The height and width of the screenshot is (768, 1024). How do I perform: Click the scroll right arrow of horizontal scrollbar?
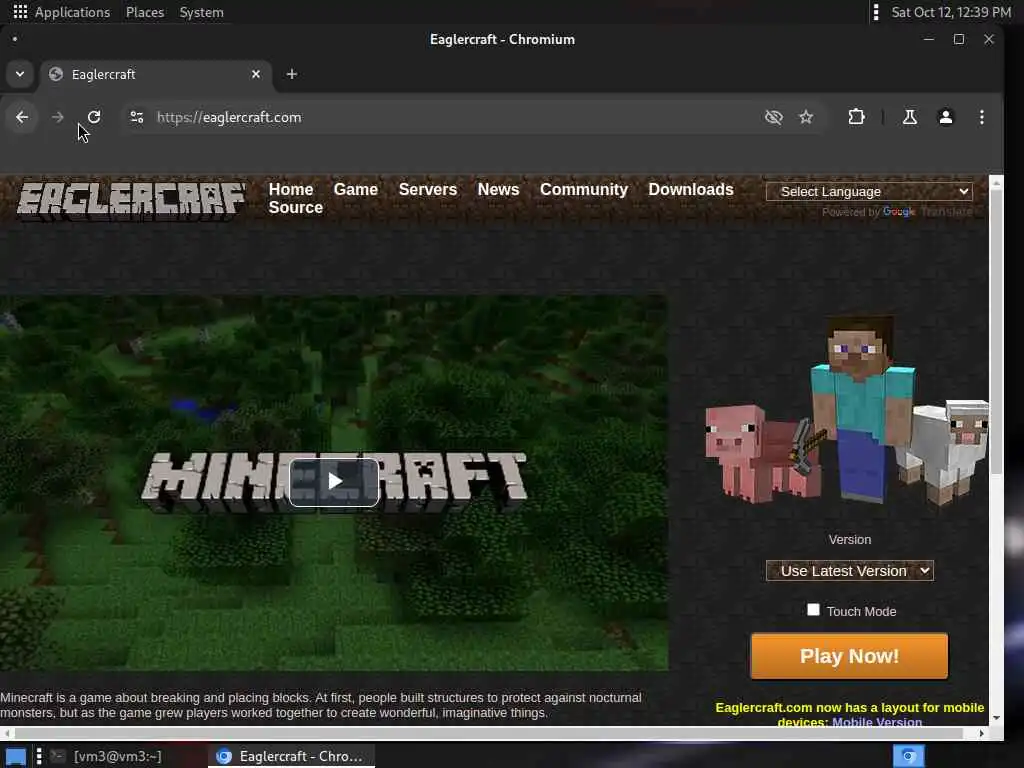pos(982,733)
